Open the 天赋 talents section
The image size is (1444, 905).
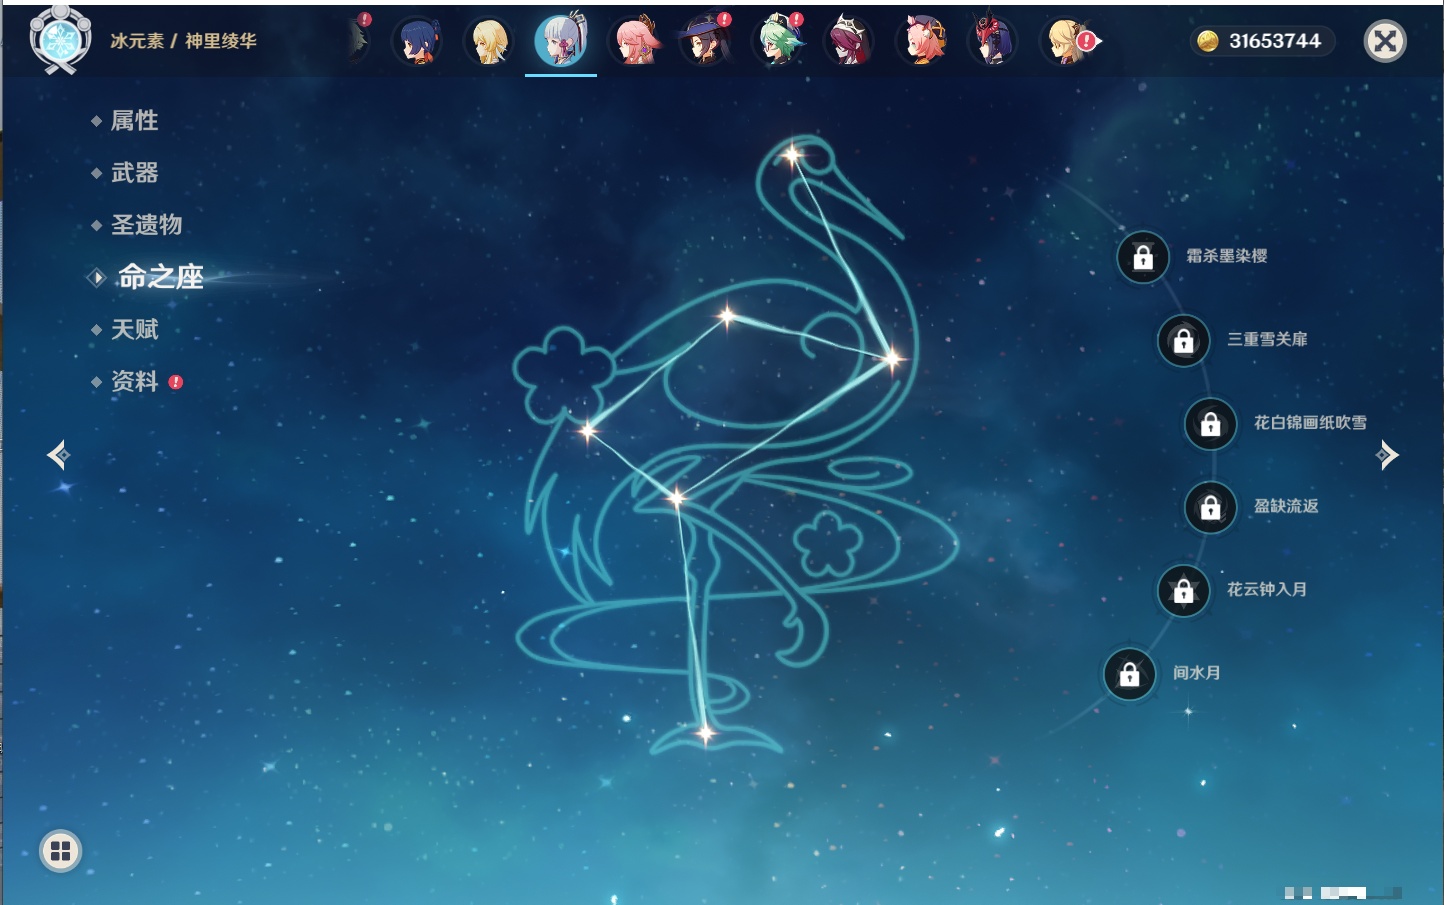click(x=134, y=329)
